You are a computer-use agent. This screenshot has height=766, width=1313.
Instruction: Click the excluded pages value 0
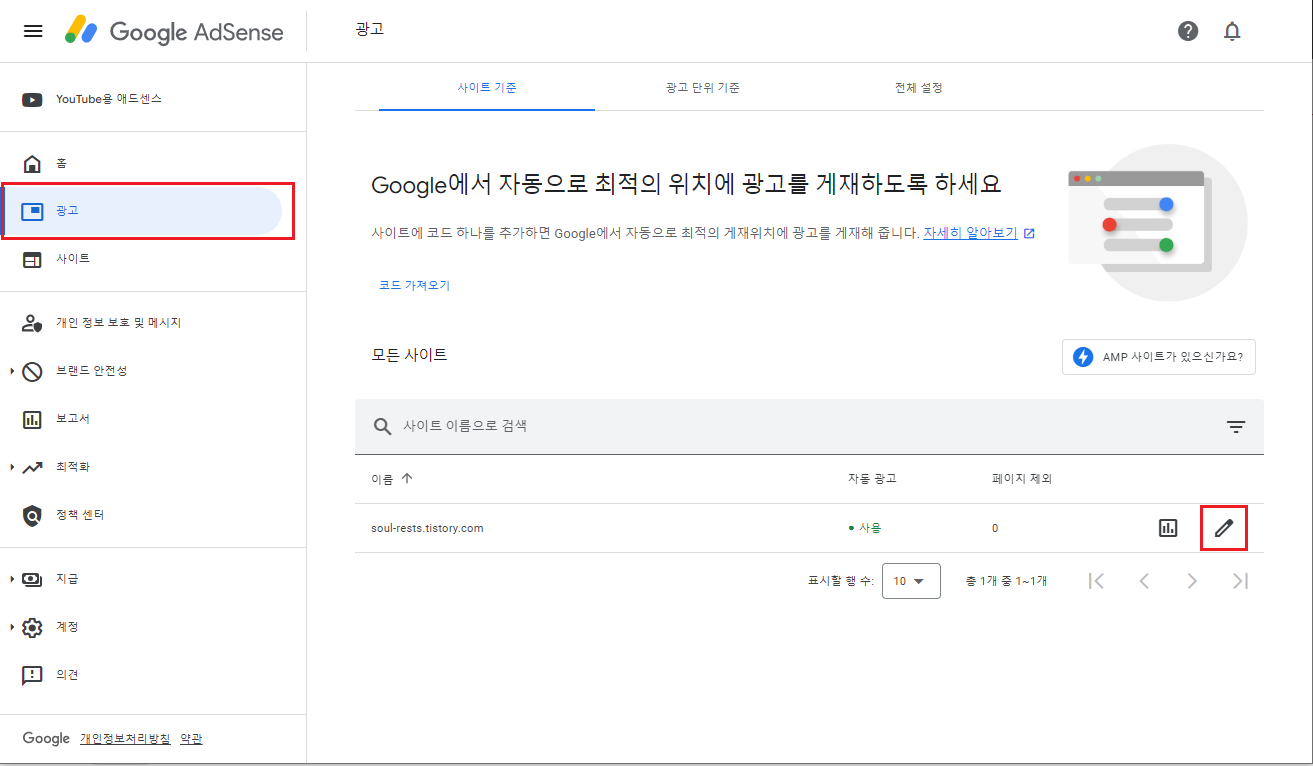[x=995, y=528]
